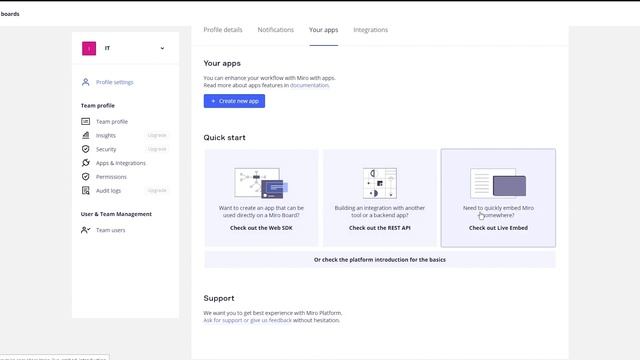Image resolution: width=640 pixels, height=360 pixels.
Task: Select the Your apps tab
Action: [323, 30]
